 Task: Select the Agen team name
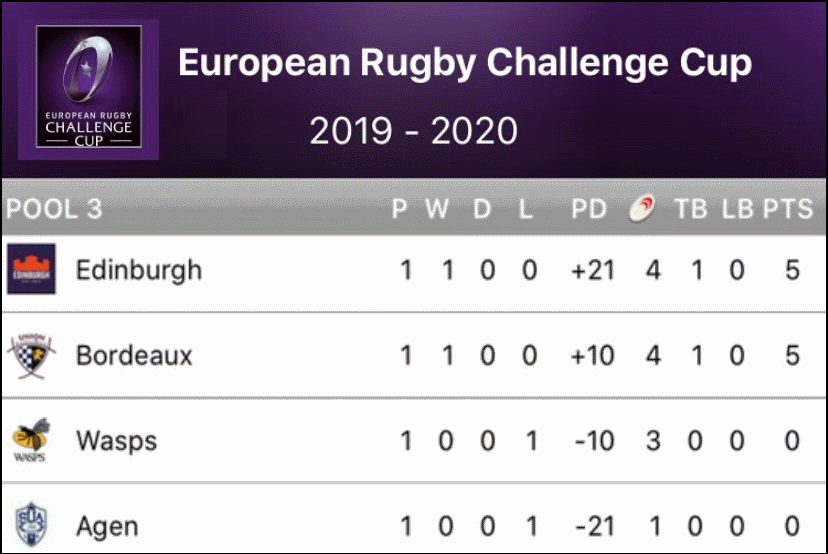coord(107,527)
